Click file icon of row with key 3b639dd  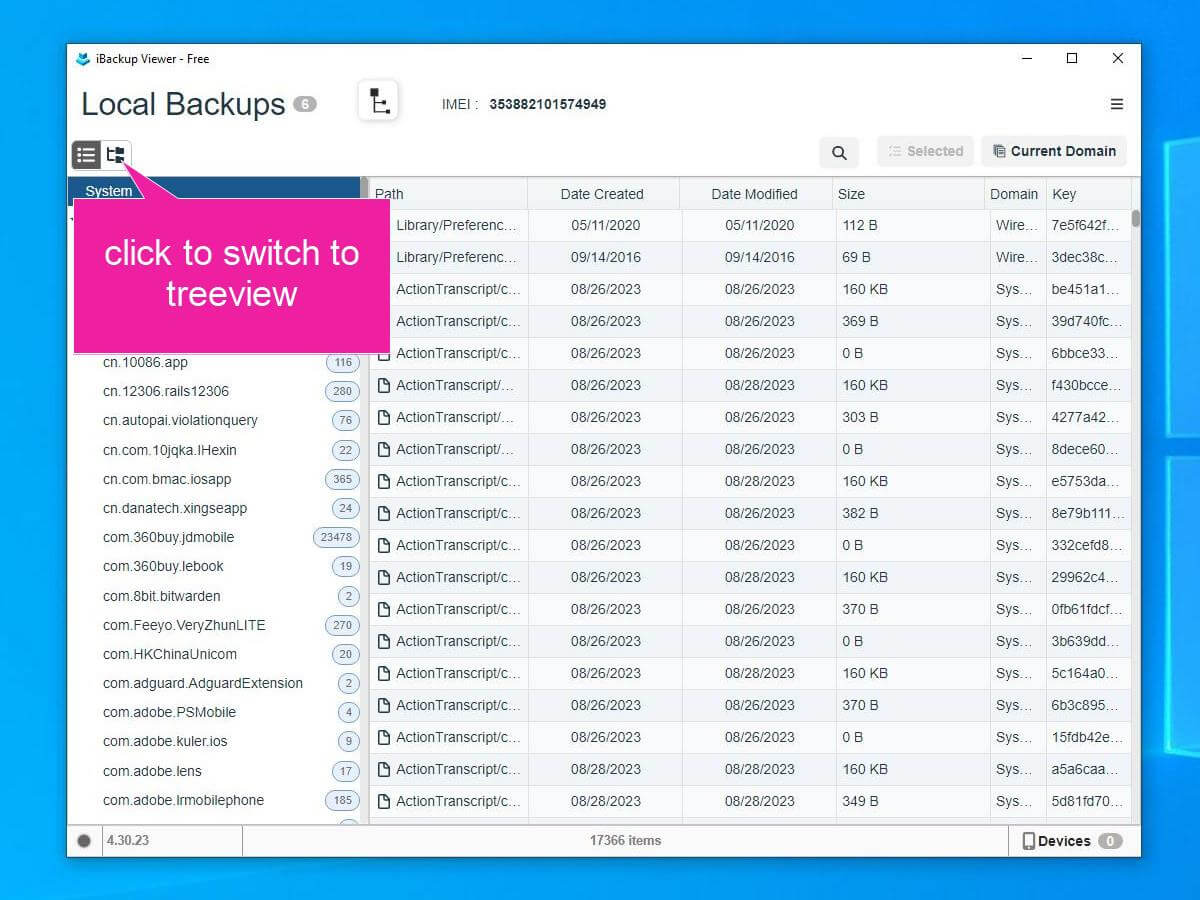383,641
